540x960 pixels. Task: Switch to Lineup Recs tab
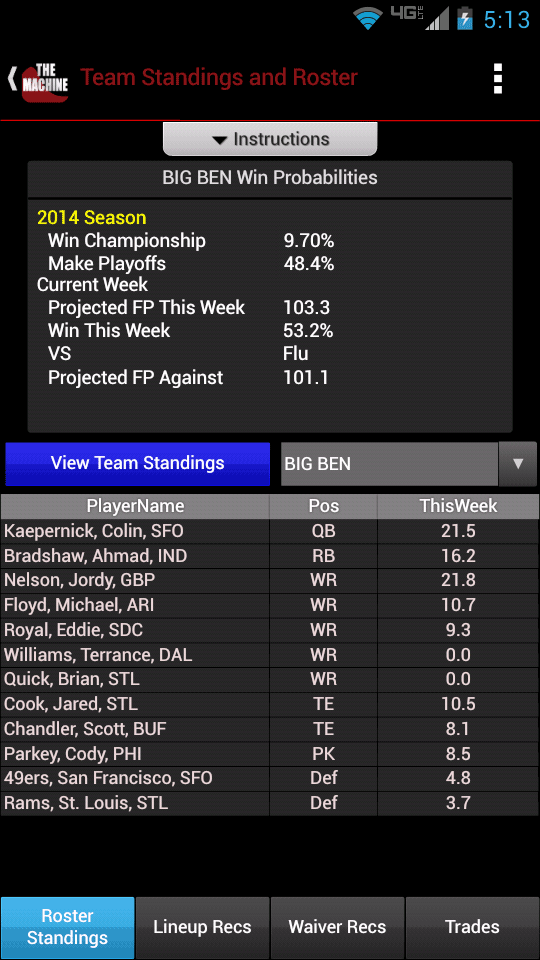[x=203, y=927]
